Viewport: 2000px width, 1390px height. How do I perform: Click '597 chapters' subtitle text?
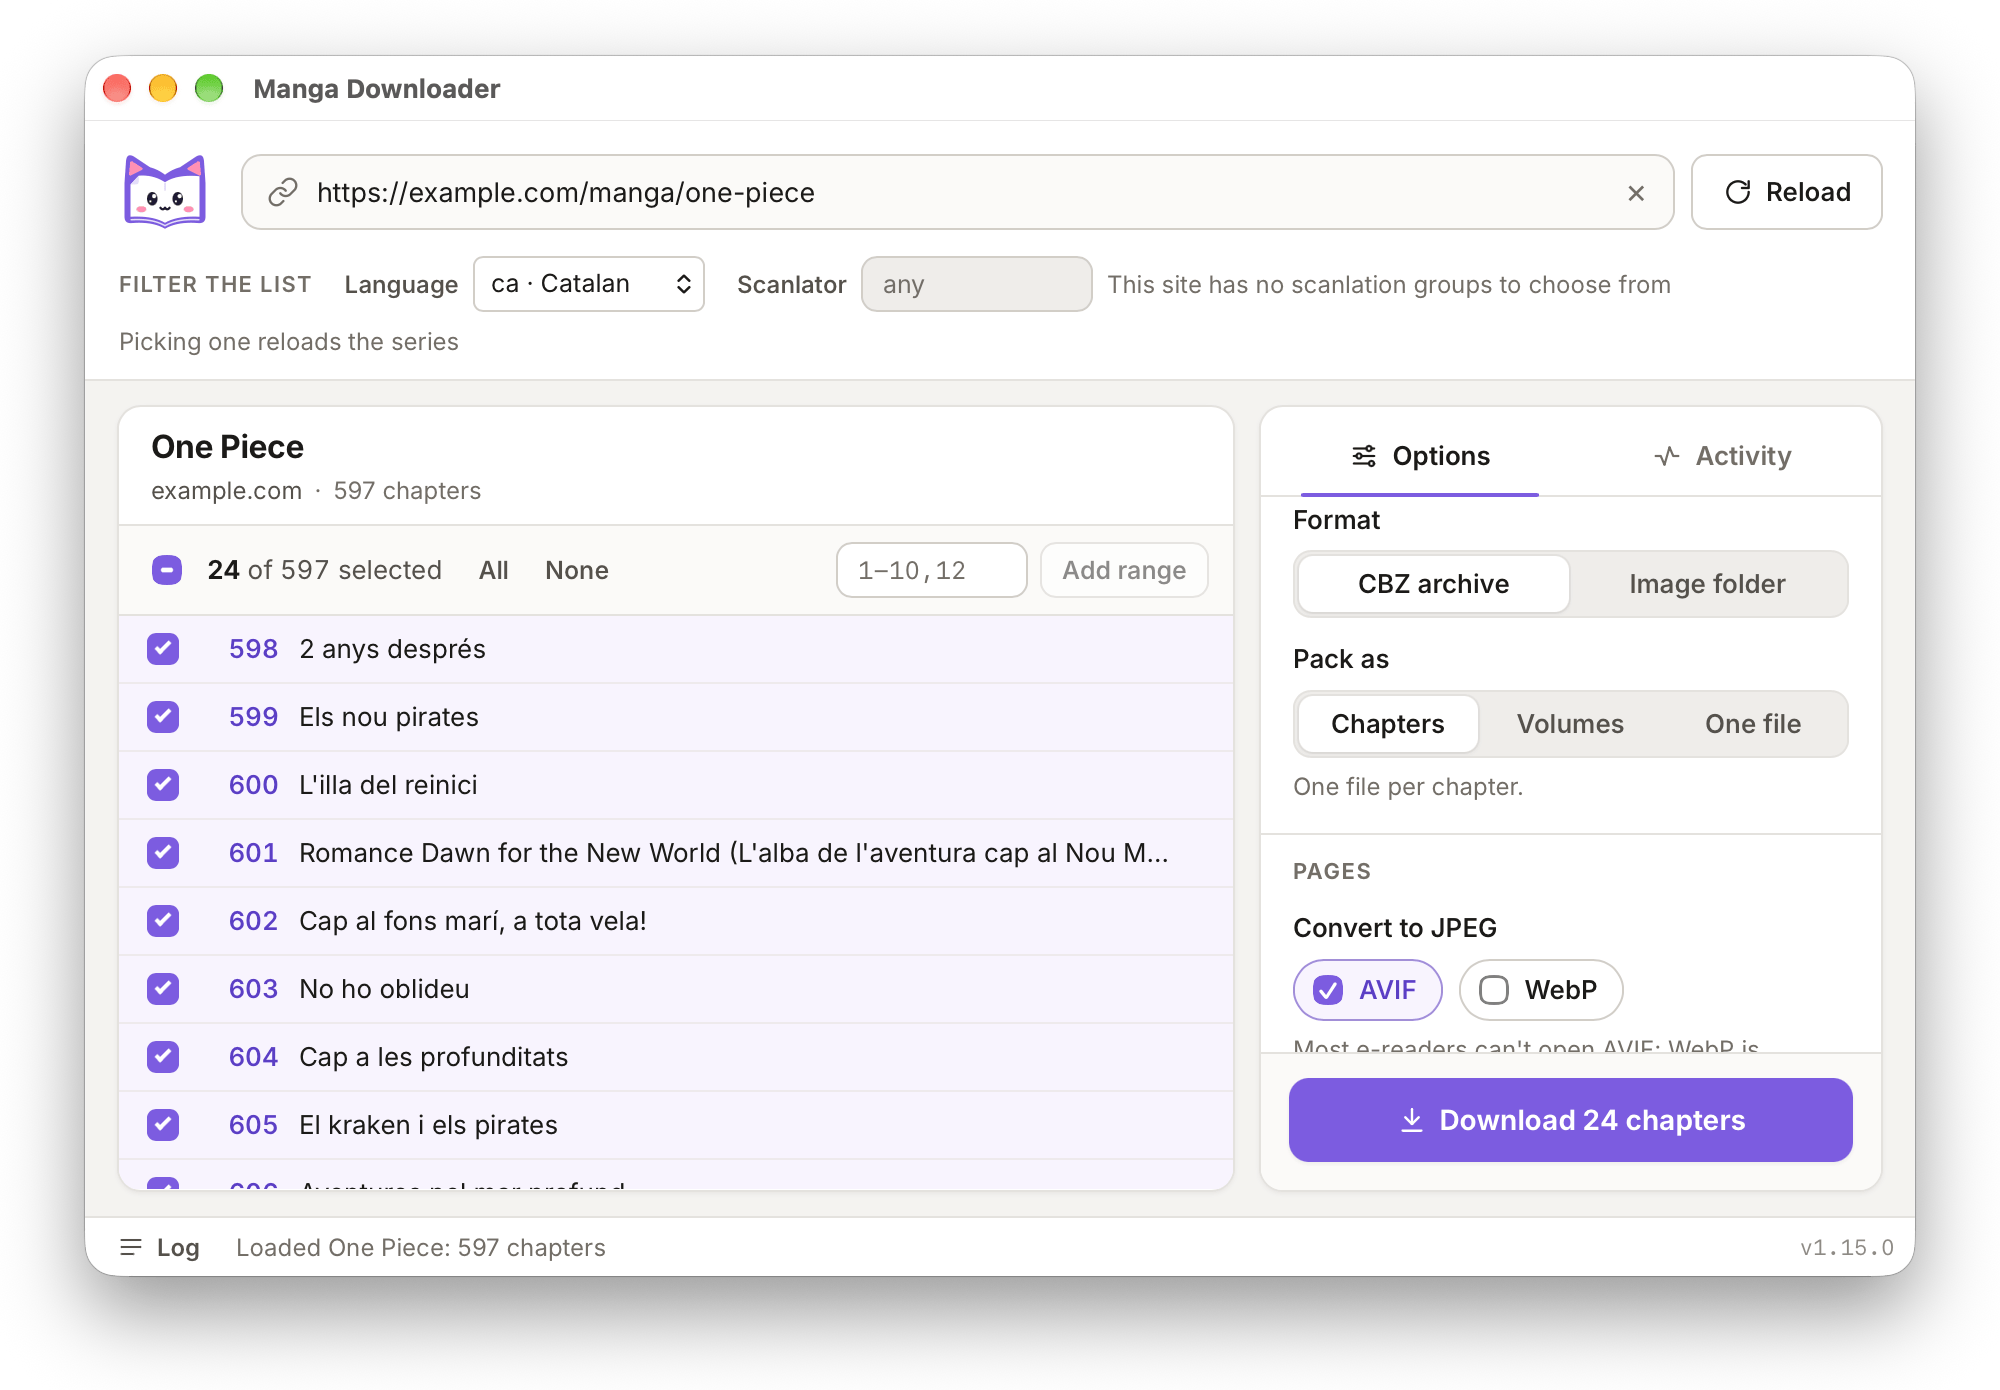click(x=407, y=491)
